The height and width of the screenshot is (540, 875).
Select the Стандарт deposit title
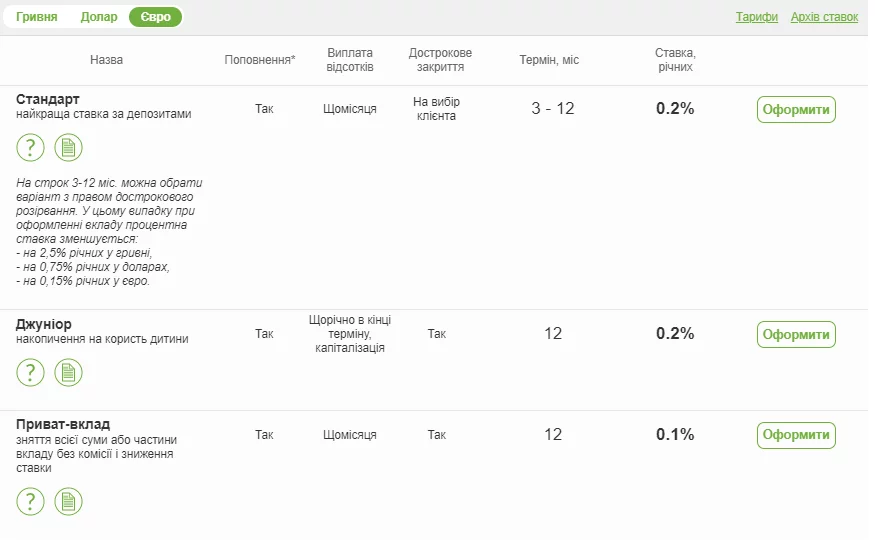[47, 99]
